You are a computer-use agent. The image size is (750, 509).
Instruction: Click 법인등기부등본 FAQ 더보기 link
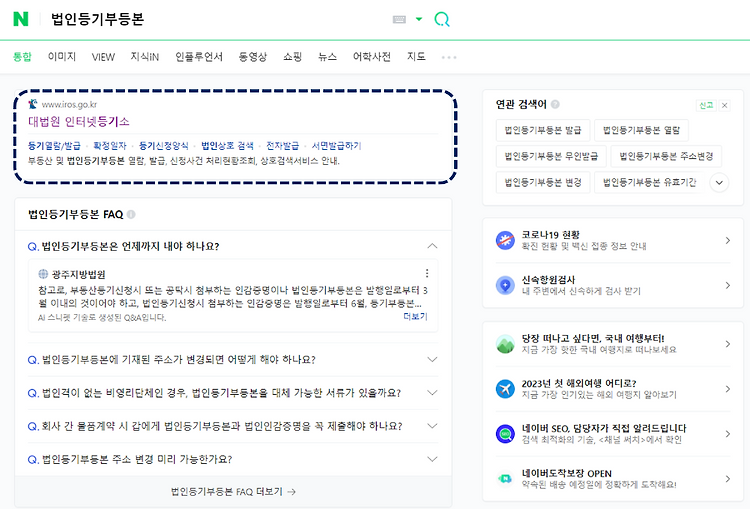(233, 491)
